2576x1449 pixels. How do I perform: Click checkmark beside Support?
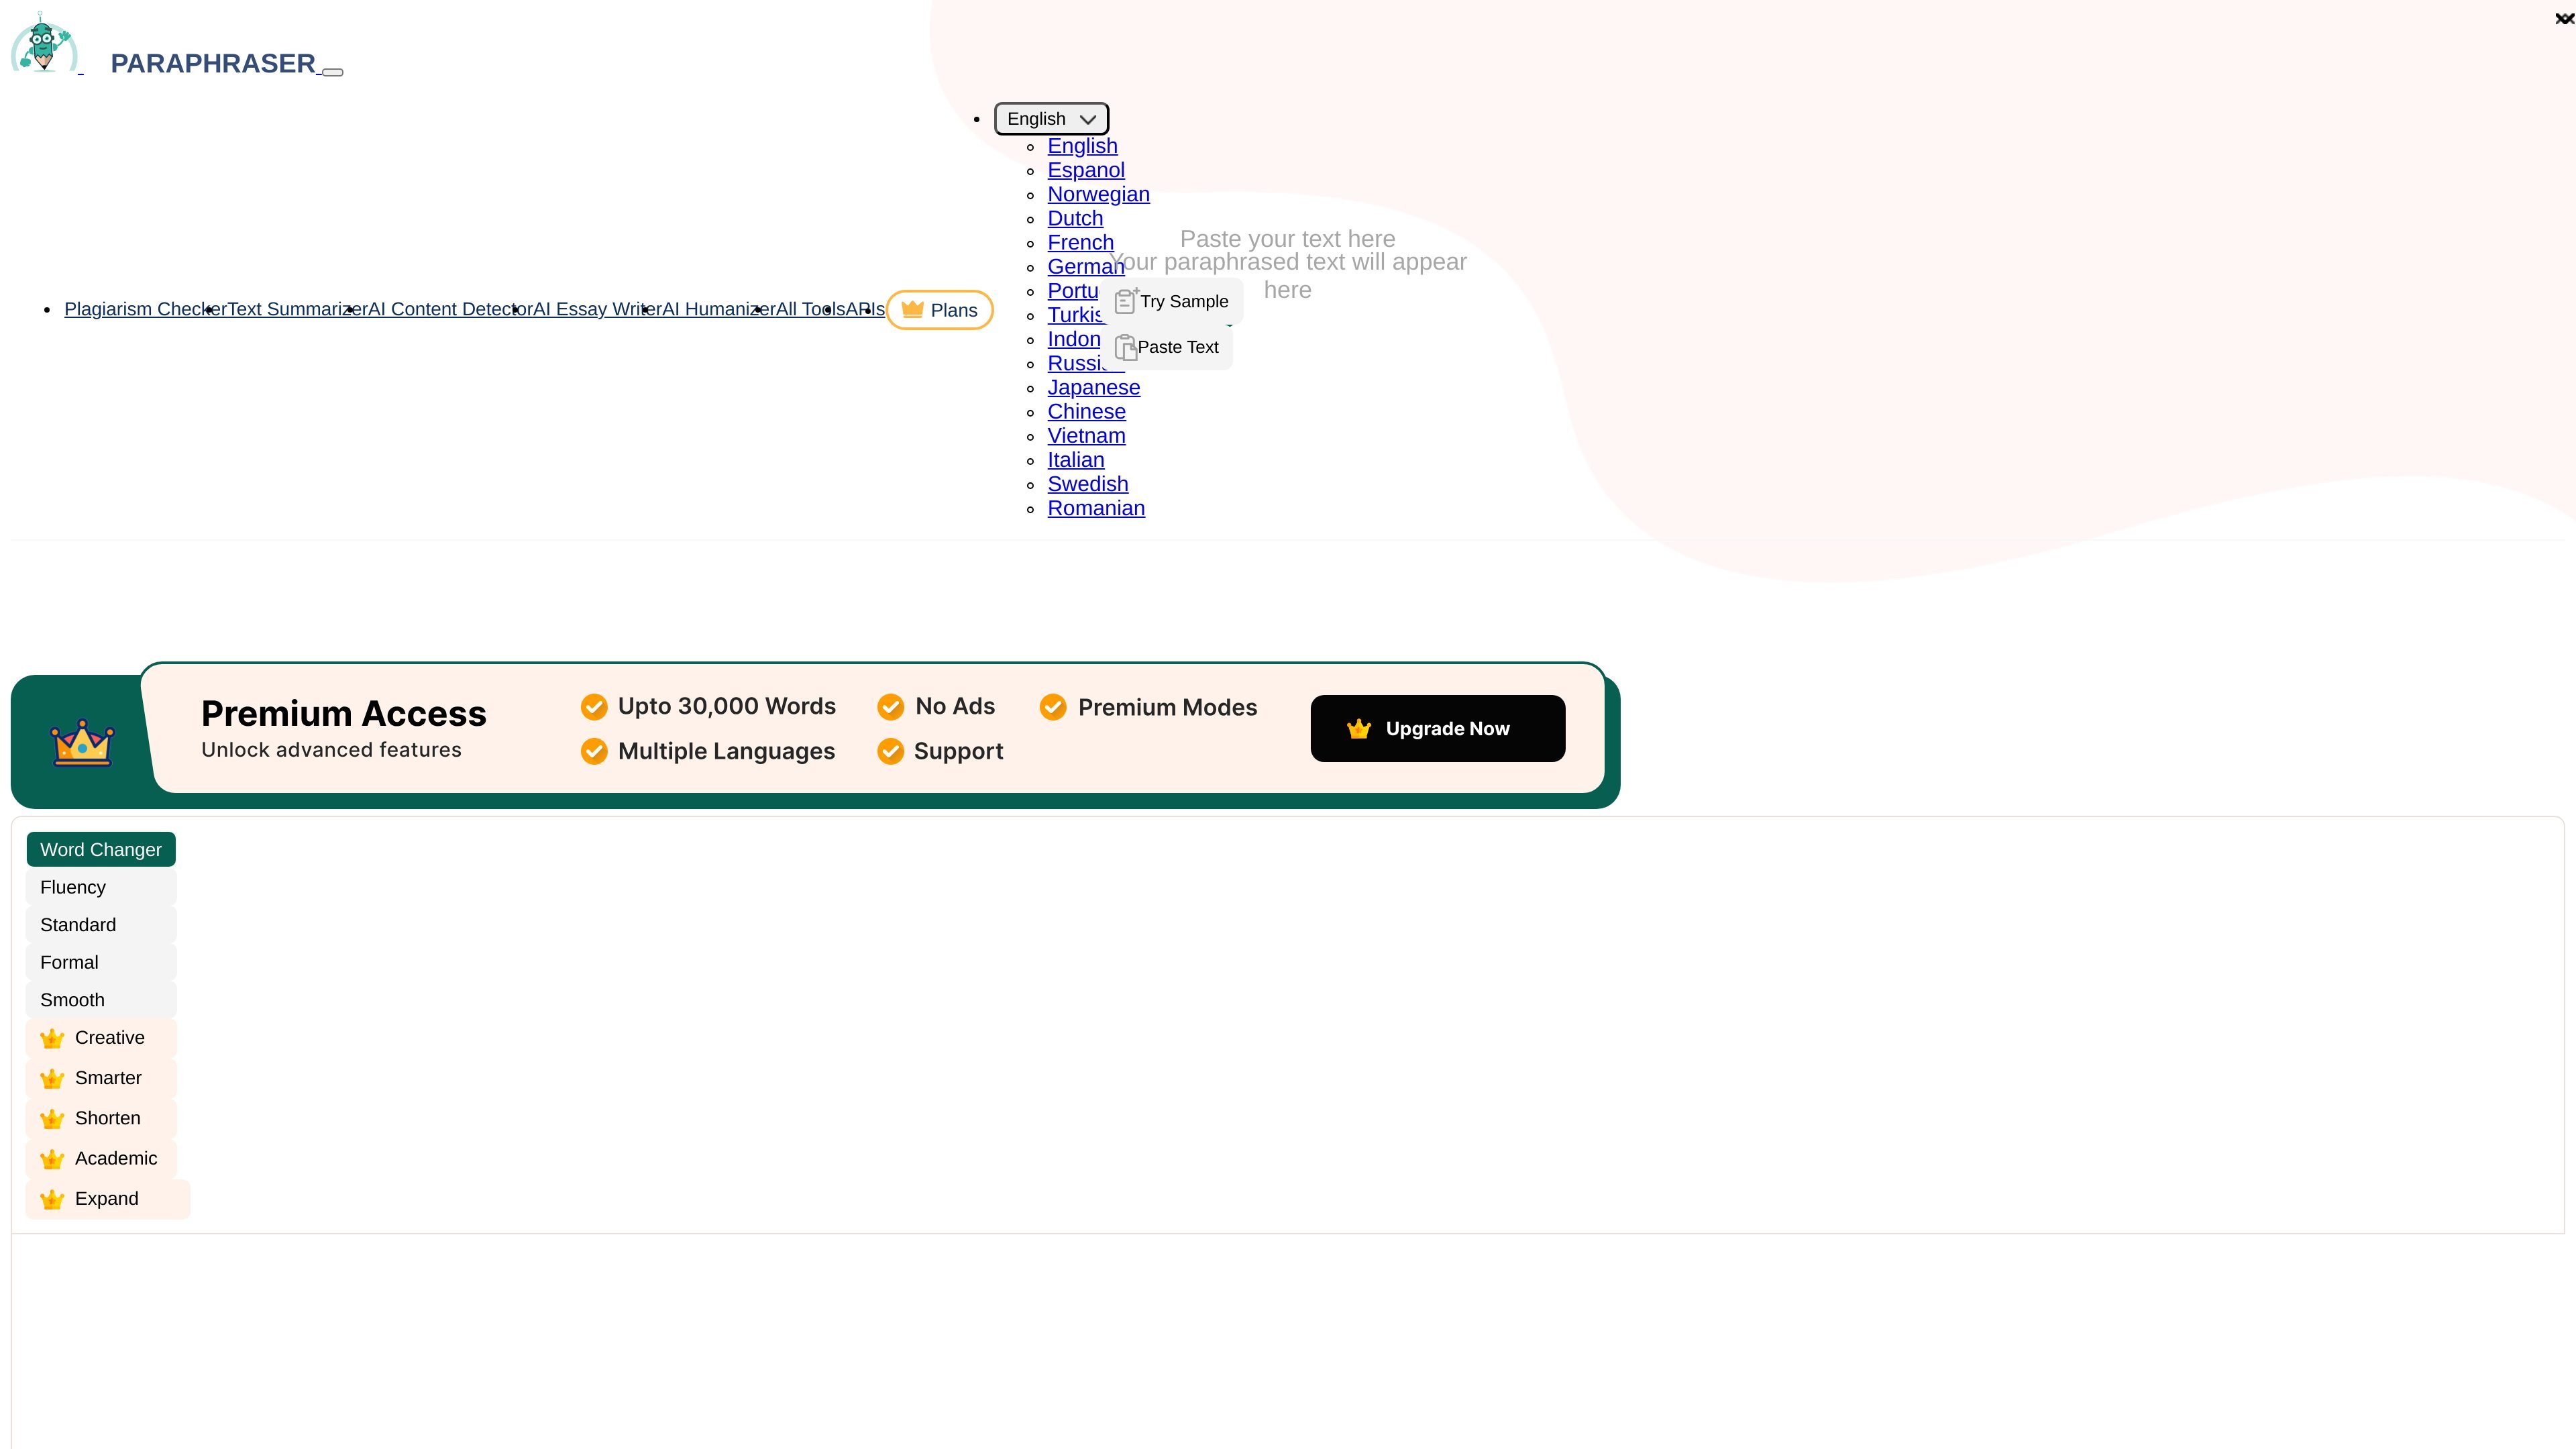point(890,751)
